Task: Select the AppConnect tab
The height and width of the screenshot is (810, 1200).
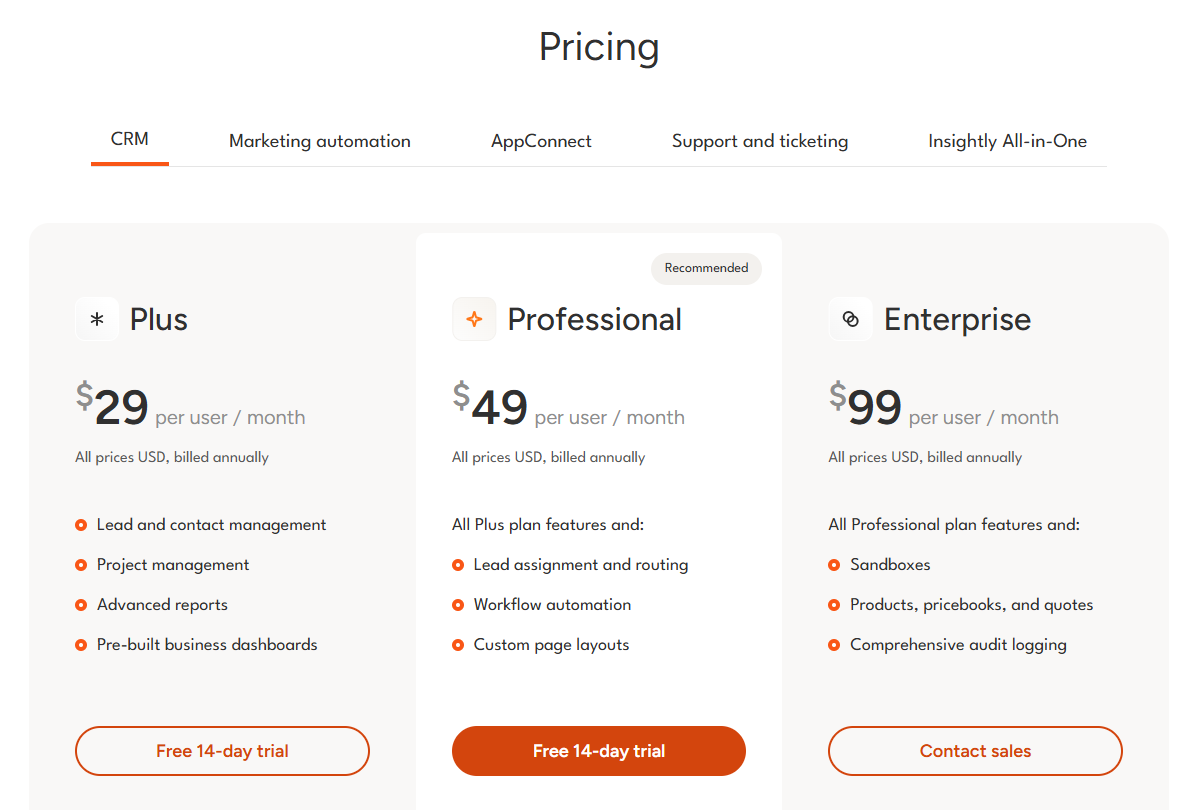Action: point(541,141)
